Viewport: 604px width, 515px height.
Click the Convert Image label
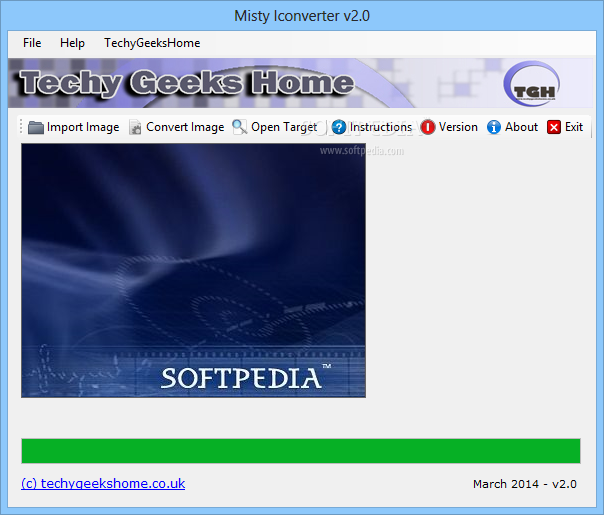point(185,127)
